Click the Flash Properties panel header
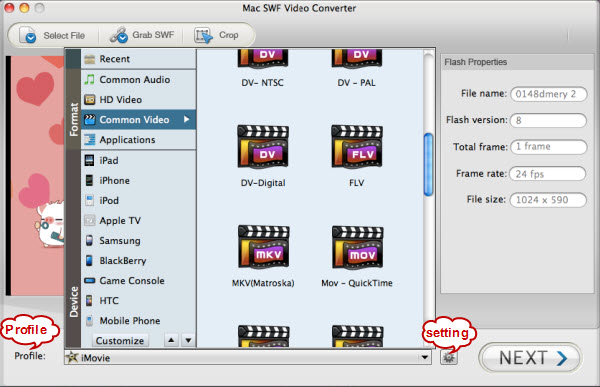600x387 pixels. coord(517,62)
